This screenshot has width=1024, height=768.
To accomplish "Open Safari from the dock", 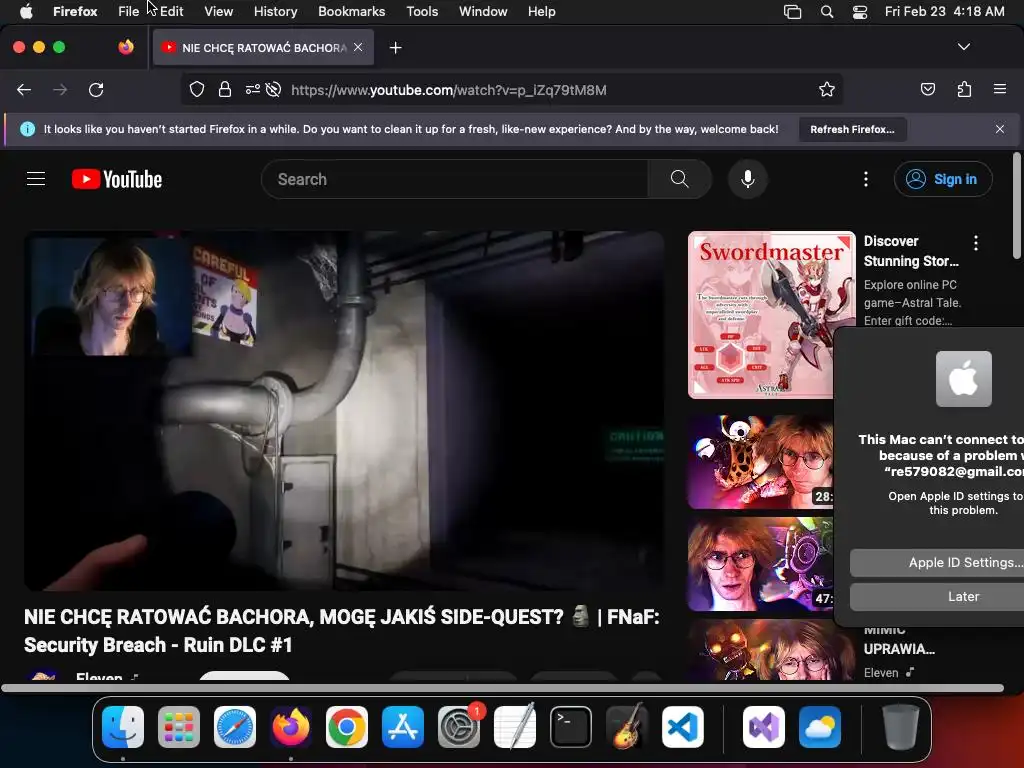I will 235,727.
